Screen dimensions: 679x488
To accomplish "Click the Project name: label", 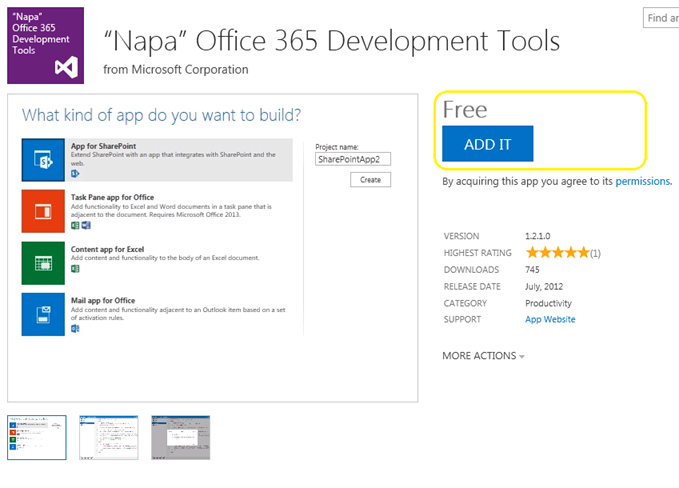I will tap(337, 147).
